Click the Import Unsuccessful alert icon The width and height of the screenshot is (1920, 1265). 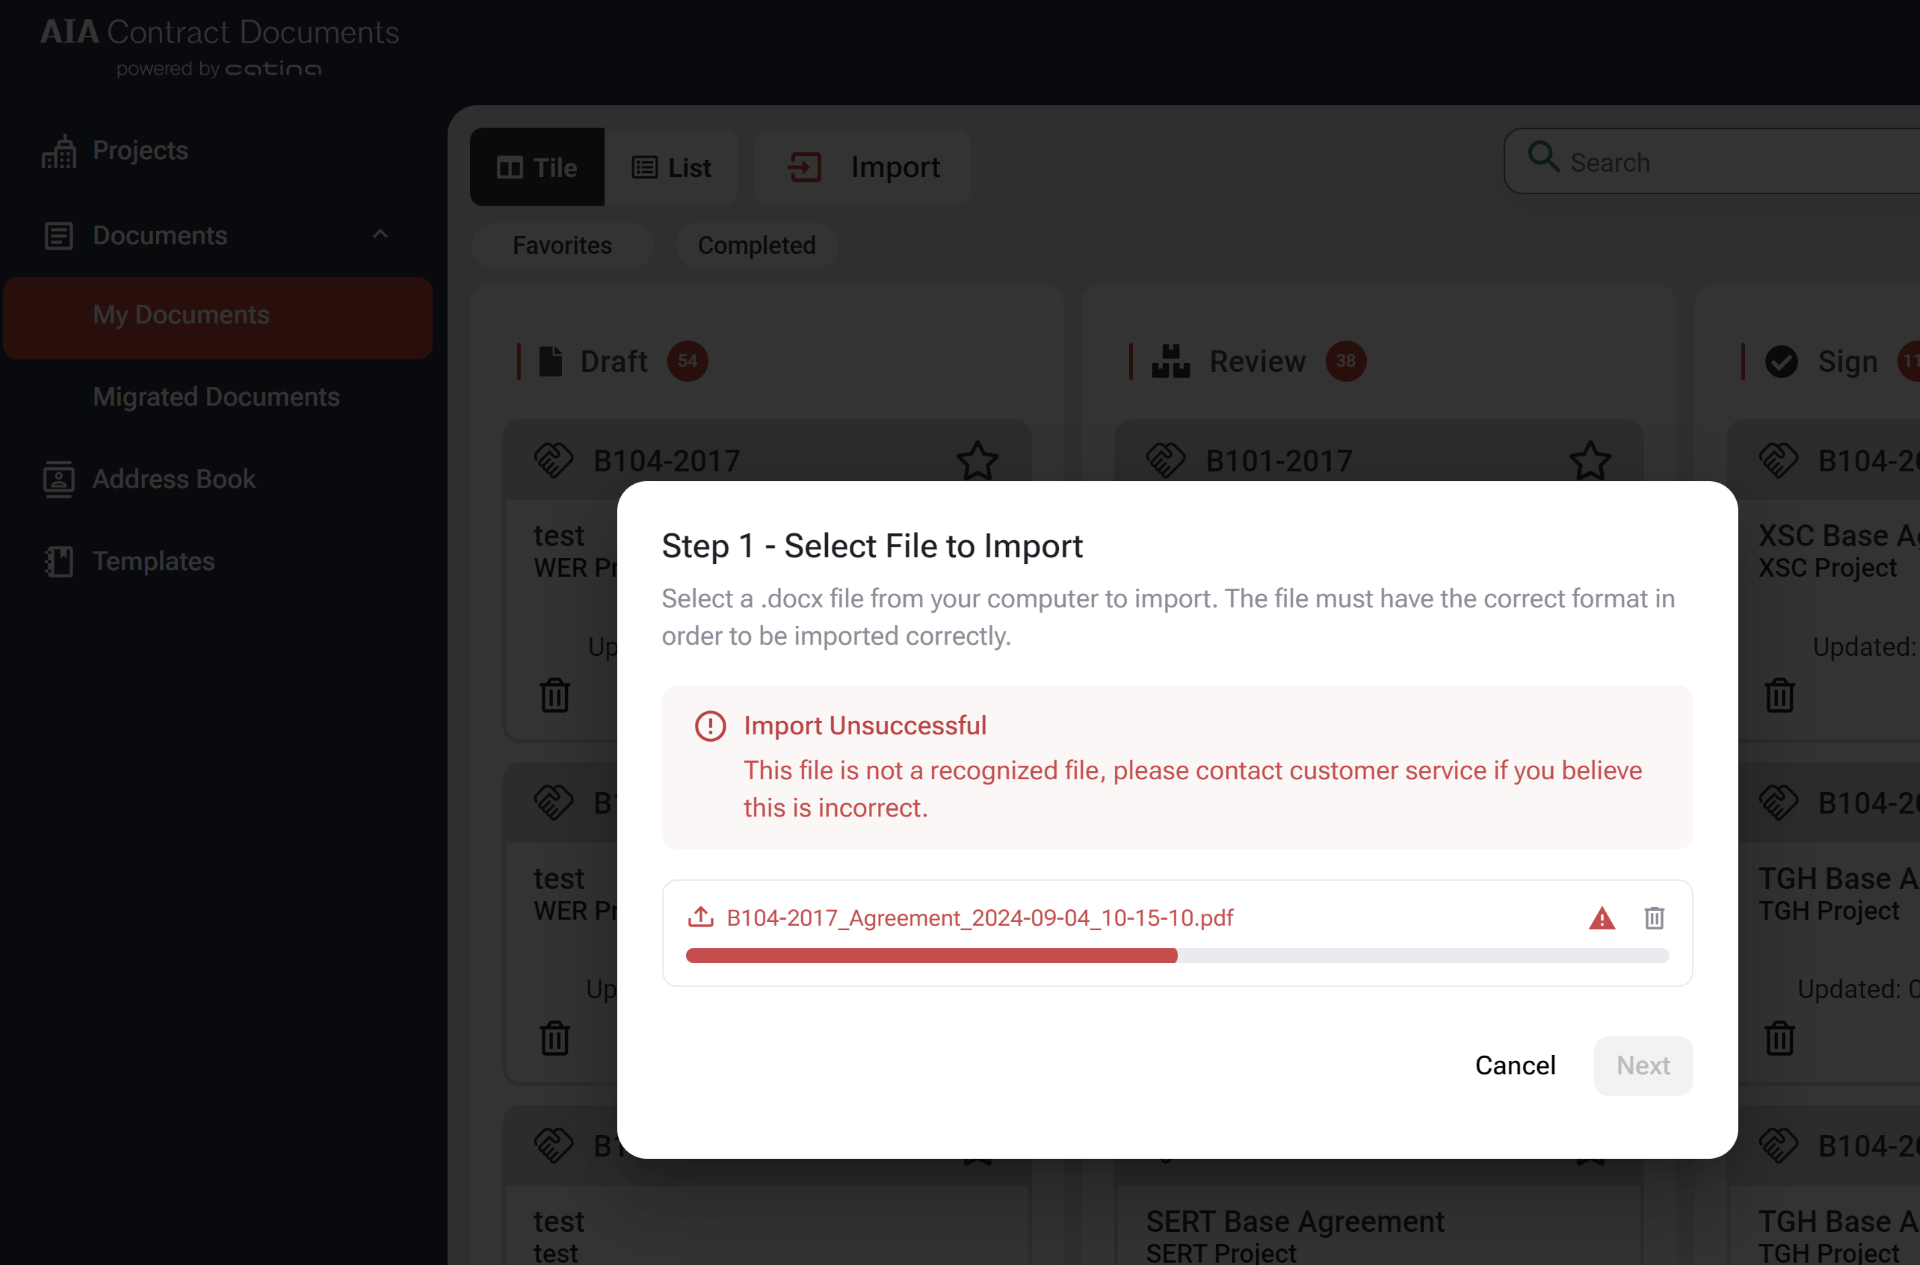(x=710, y=726)
